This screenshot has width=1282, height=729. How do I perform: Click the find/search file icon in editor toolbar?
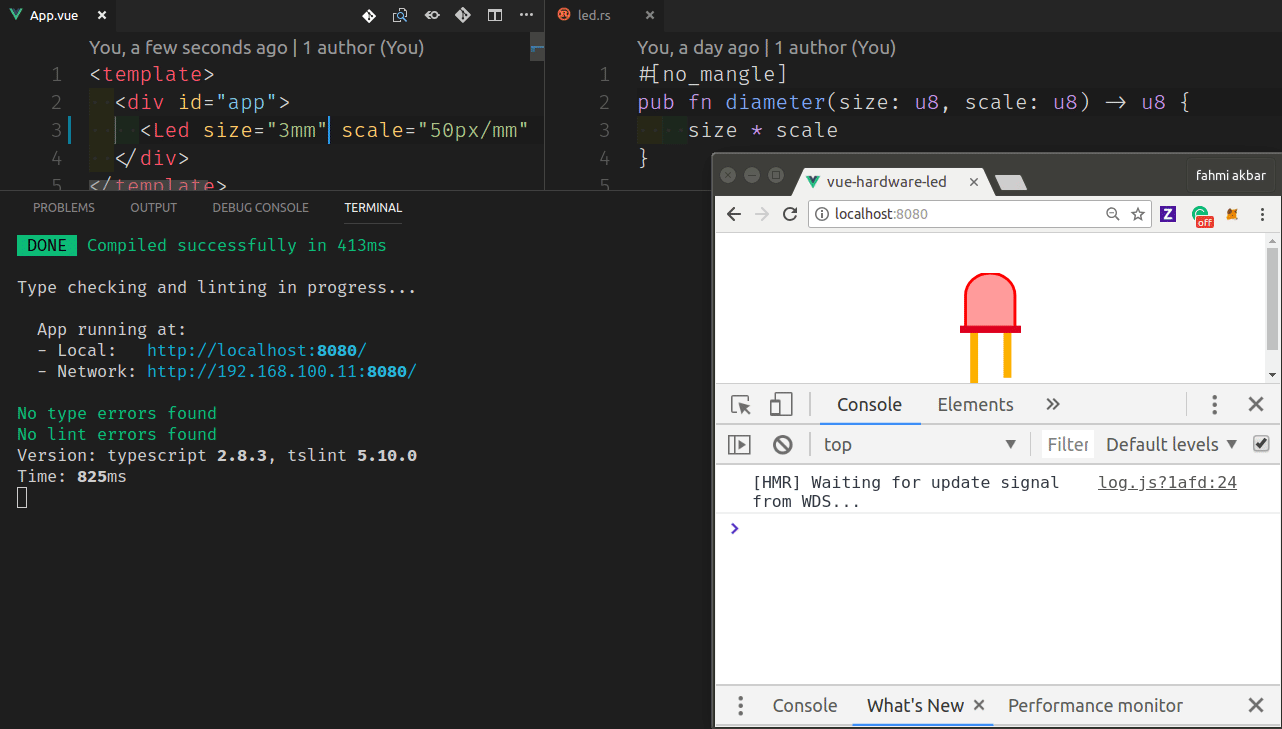400,15
